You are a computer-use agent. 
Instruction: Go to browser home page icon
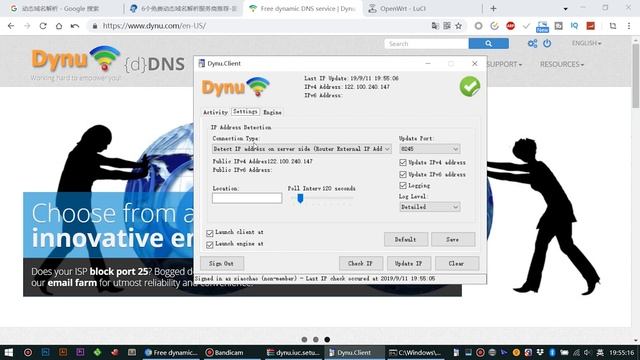[x=59, y=26]
